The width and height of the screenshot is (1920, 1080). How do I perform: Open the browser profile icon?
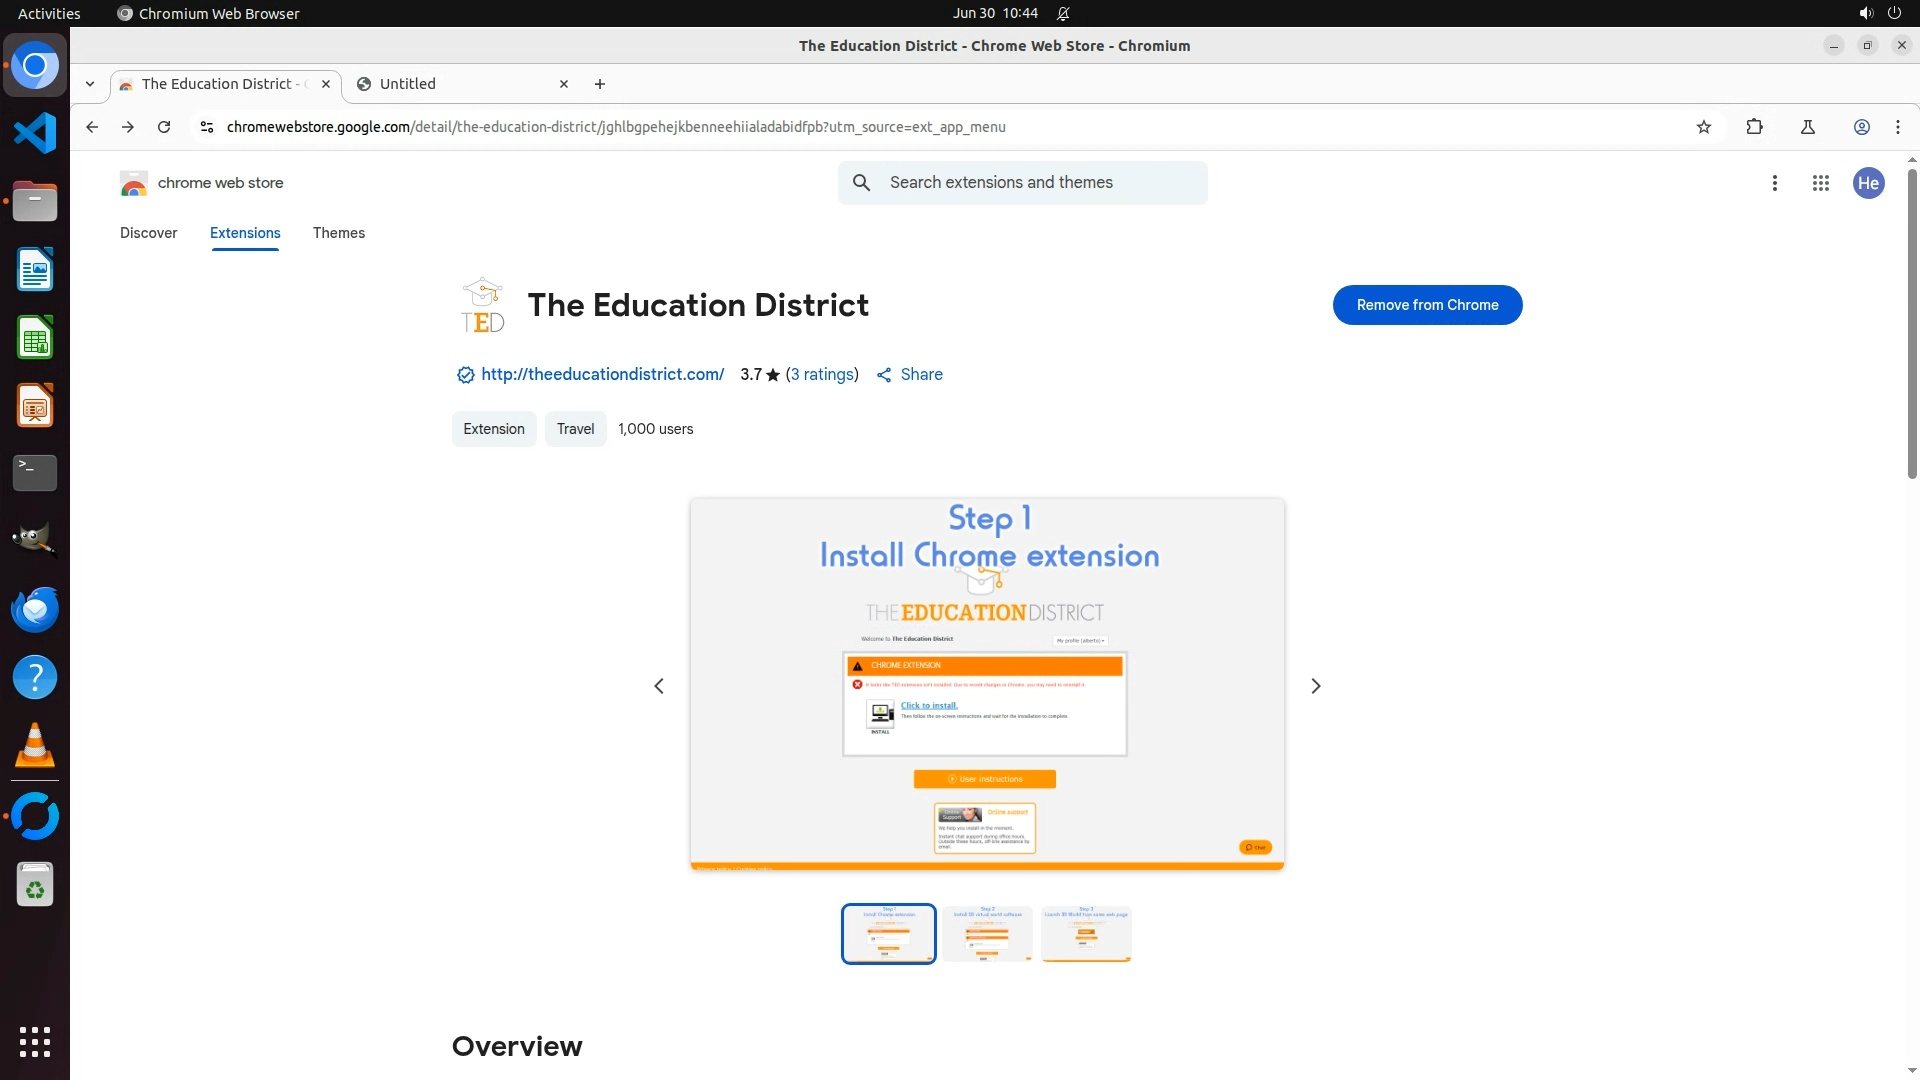coord(1861,127)
